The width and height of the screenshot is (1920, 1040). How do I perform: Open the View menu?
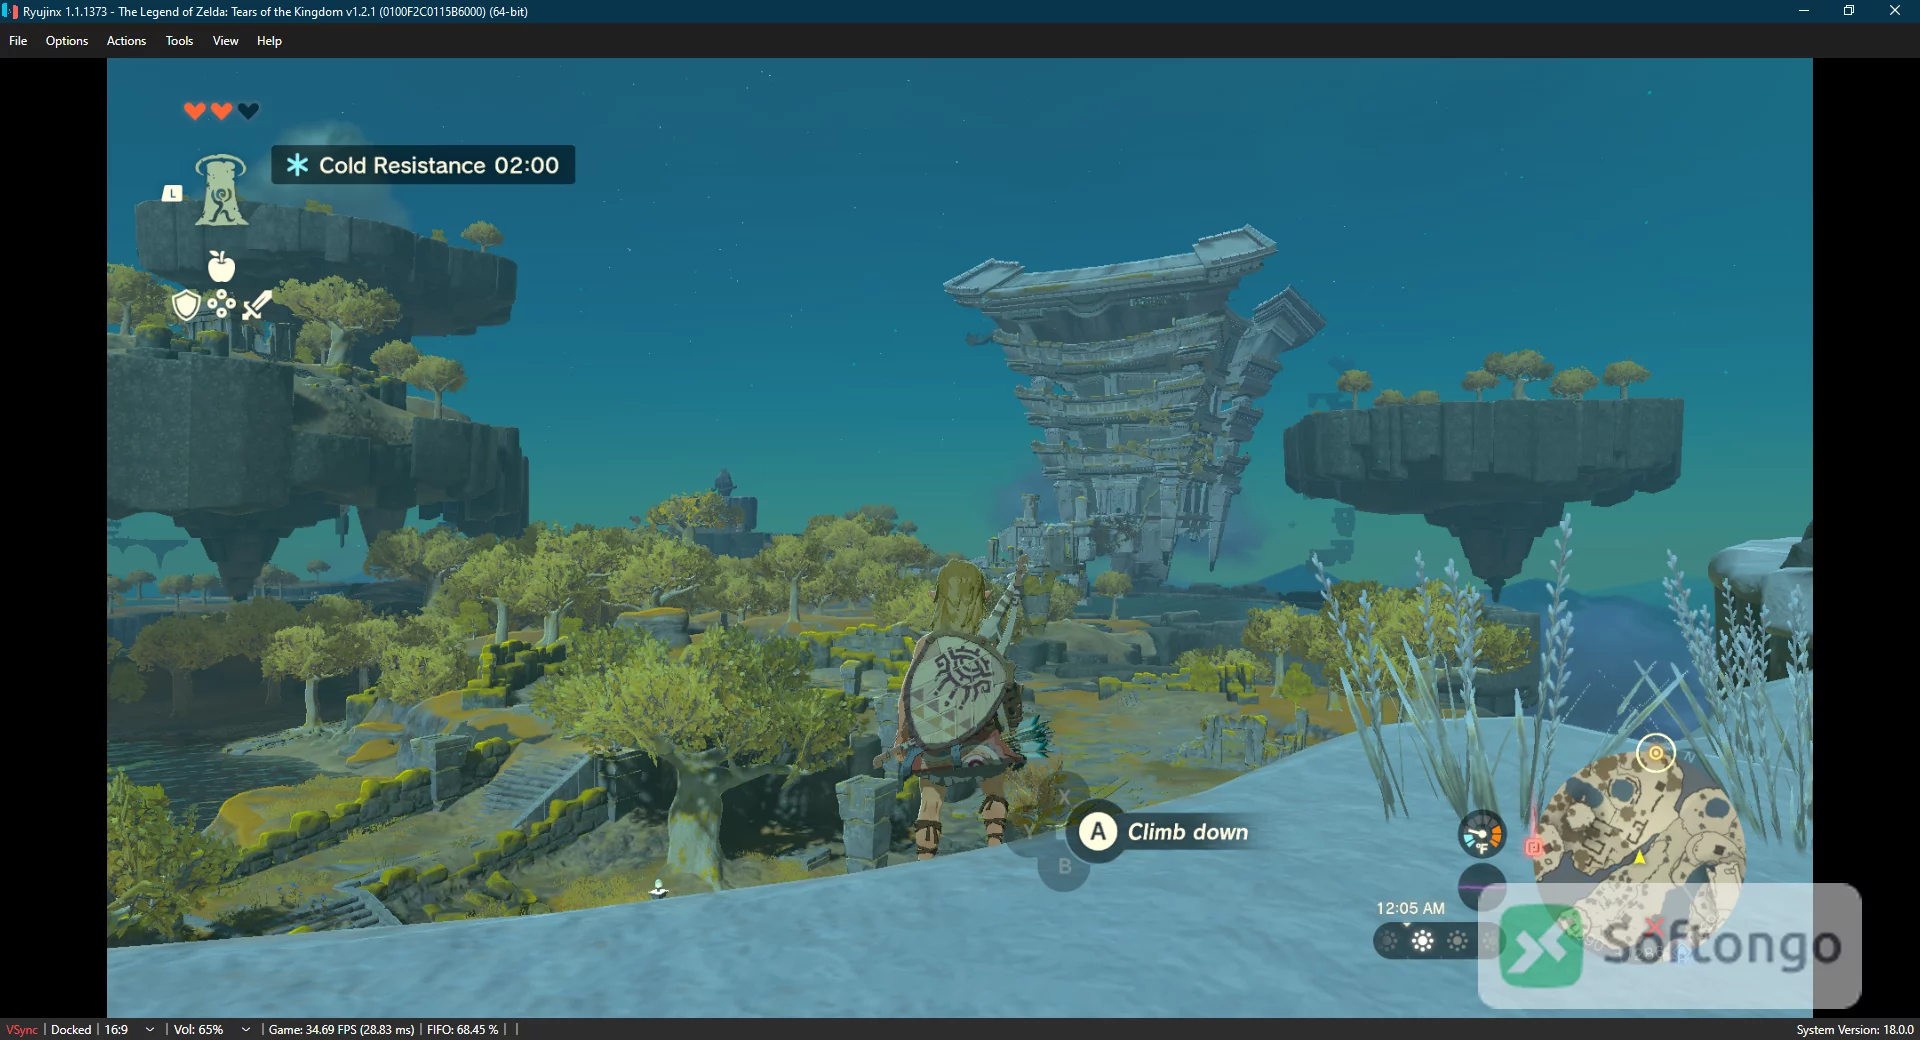pos(225,41)
